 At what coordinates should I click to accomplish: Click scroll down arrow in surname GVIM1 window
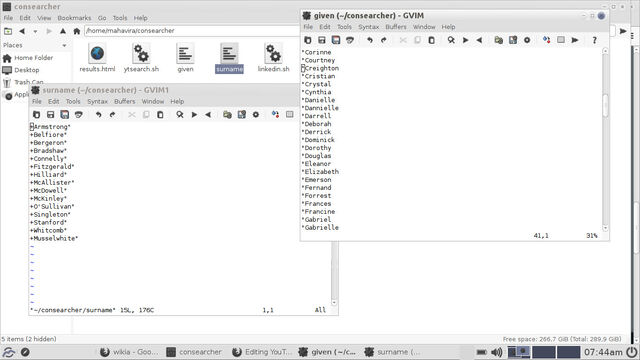334,303
